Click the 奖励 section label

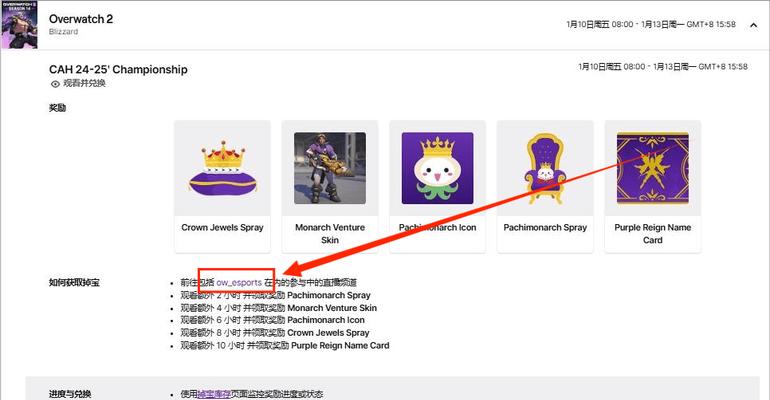click(57, 108)
